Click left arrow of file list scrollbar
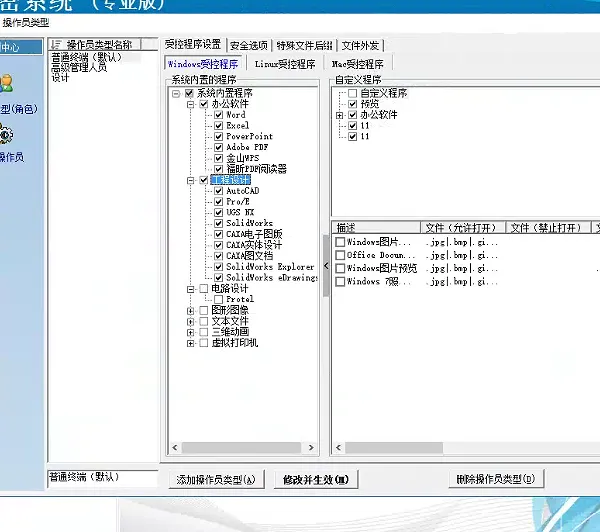The width and height of the screenshot is (600, 532). click(338, 447)
